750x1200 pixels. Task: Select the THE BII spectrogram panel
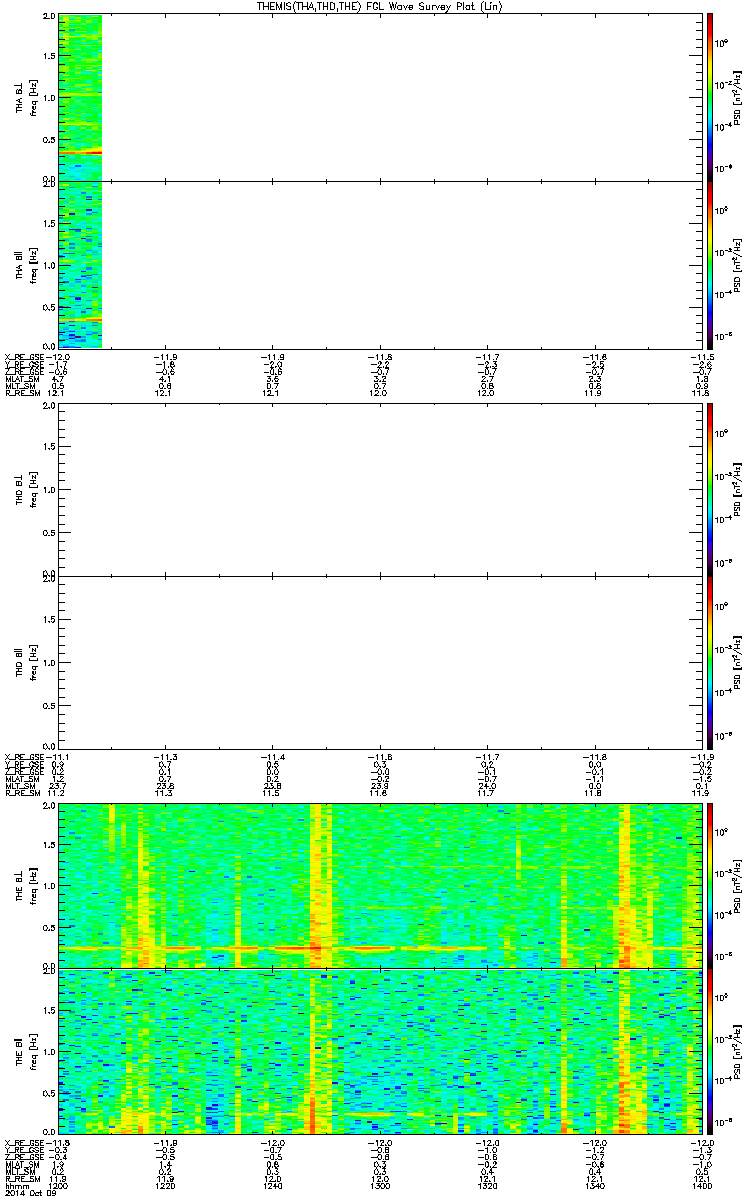click(379, 1051)
